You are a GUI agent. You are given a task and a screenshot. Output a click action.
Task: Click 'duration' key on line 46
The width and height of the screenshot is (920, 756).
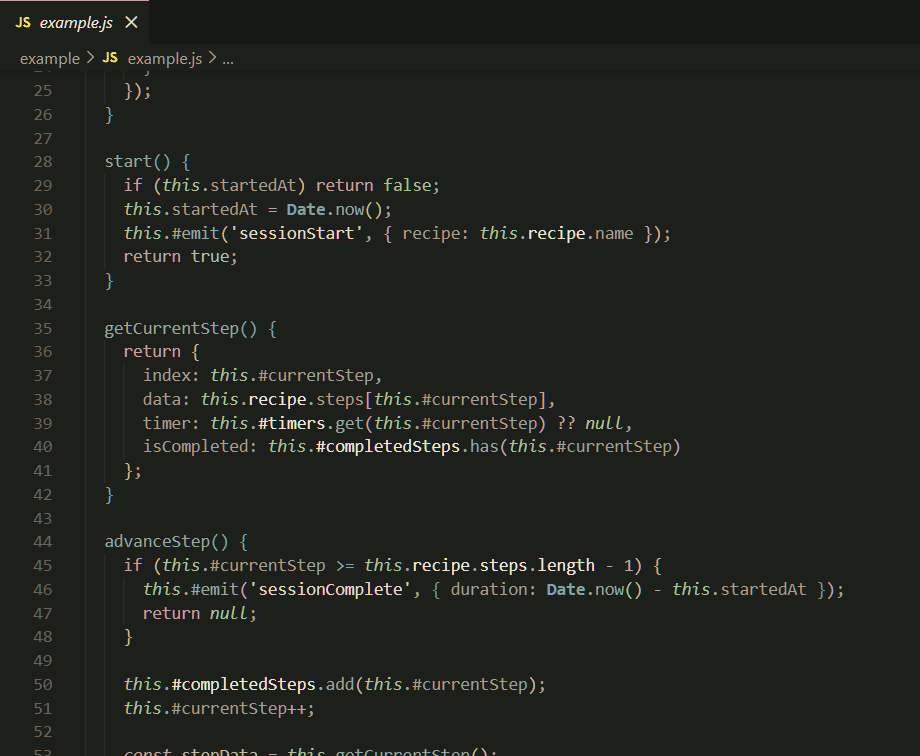489,589
